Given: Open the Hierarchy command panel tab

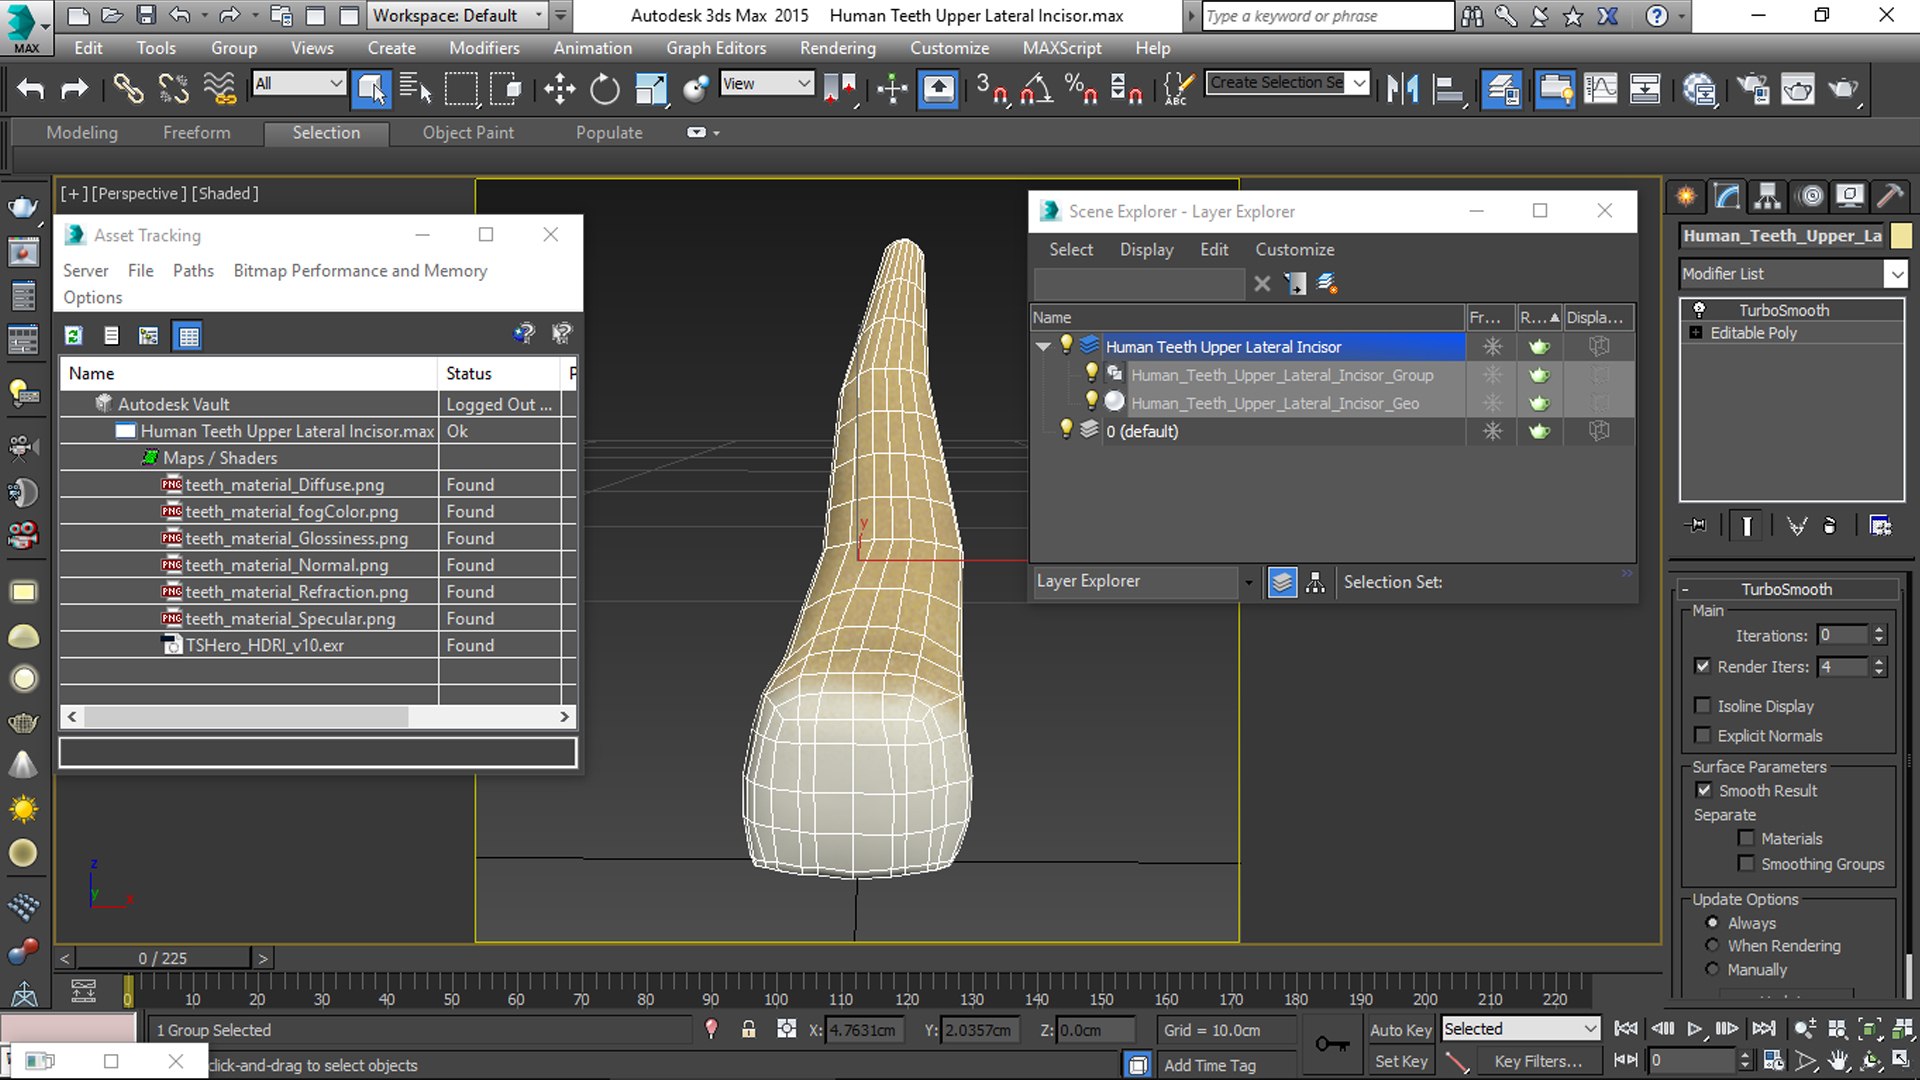Looking at the screenshot, I should 1768,196.
